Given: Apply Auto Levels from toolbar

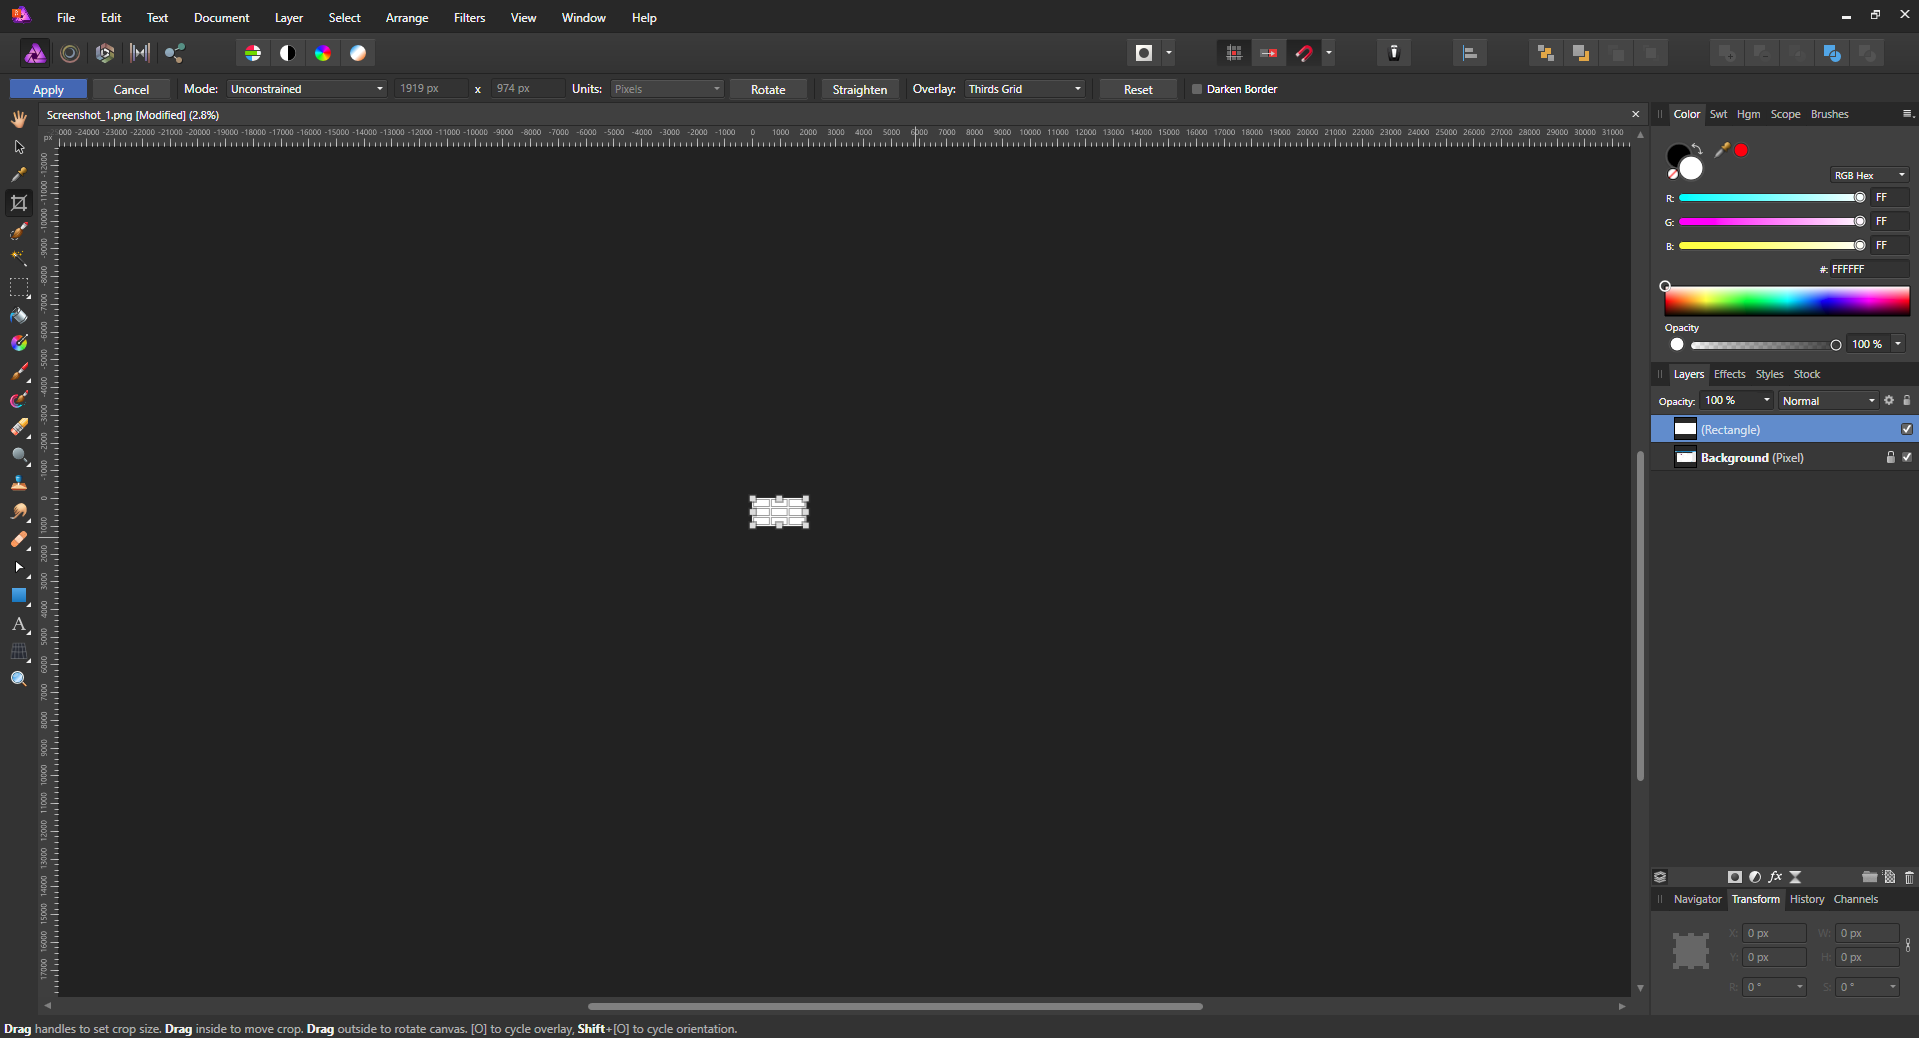Looking at the screenshot, I should click(253, 53).
